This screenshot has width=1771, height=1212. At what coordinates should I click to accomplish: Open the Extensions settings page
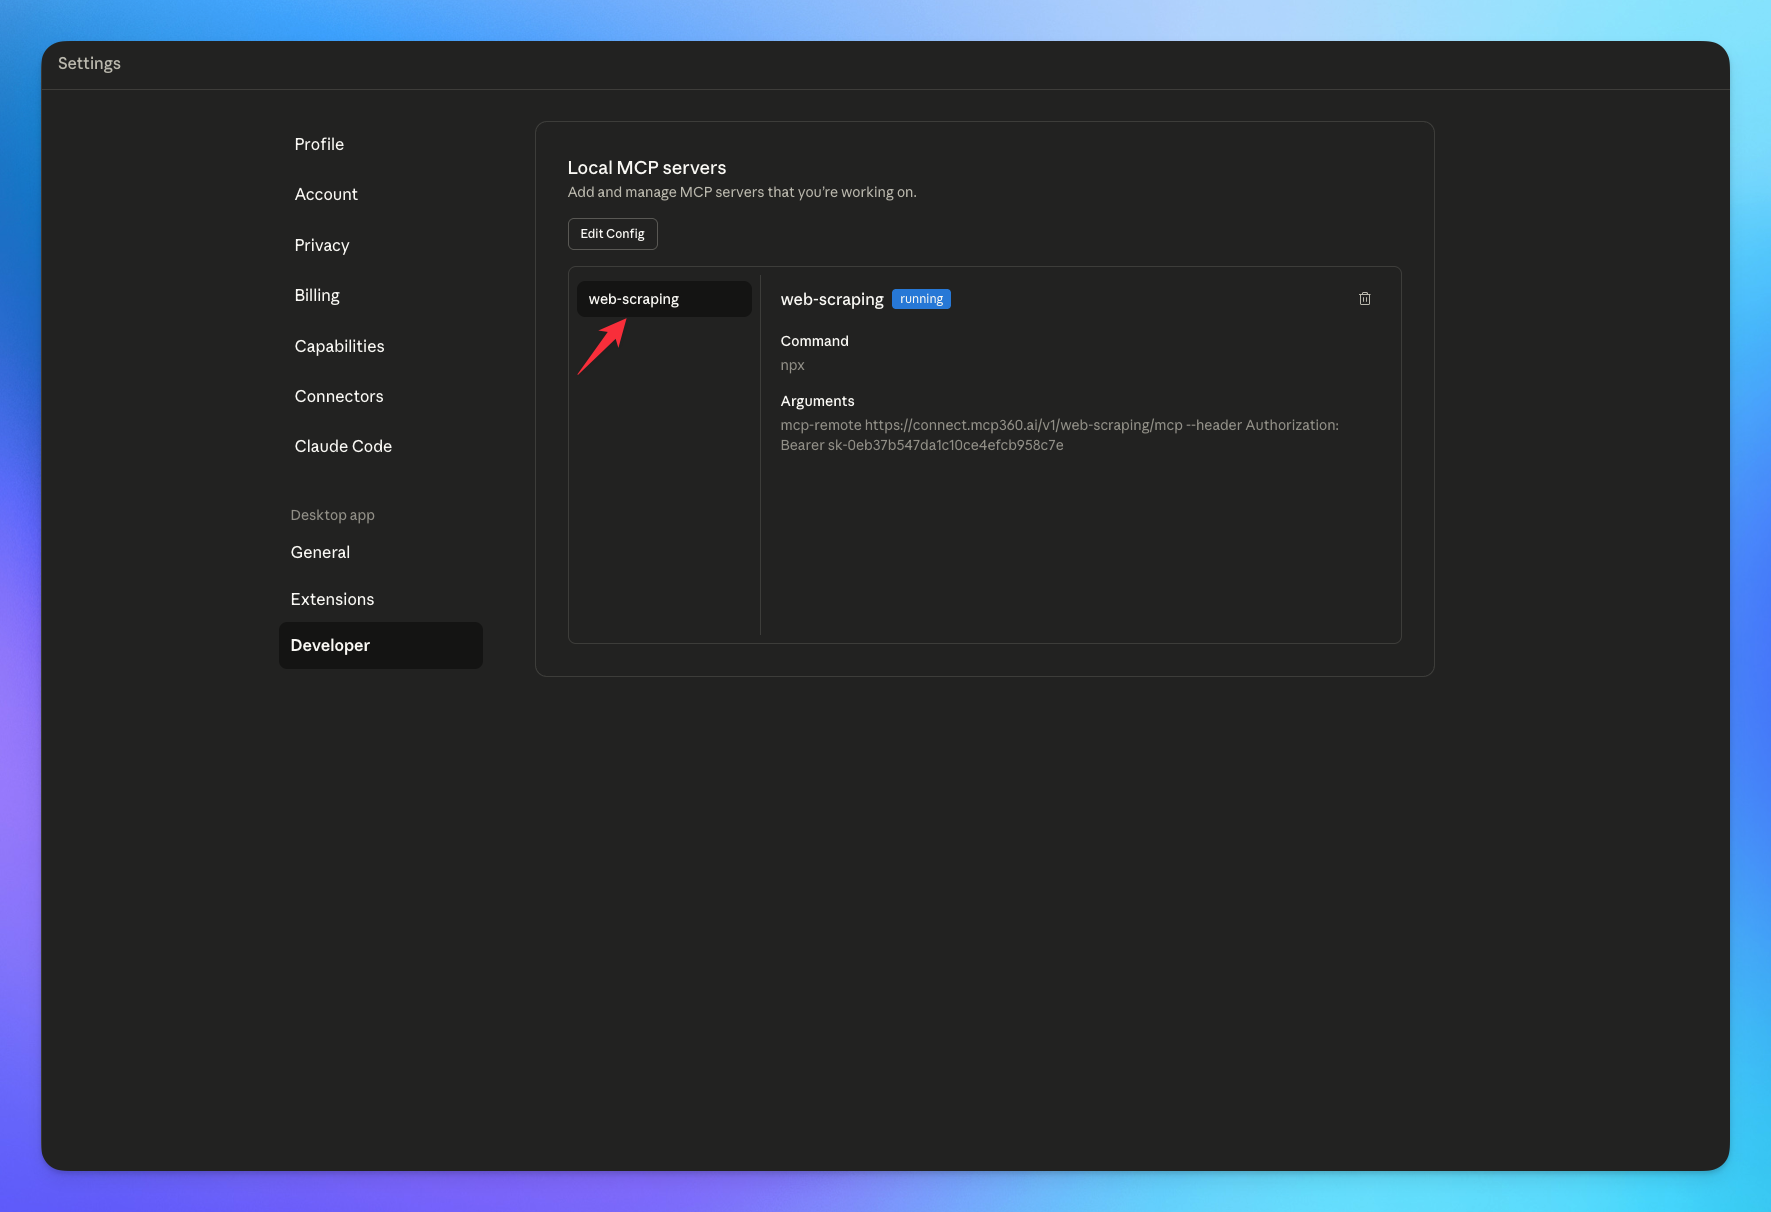tap(332, 599)
